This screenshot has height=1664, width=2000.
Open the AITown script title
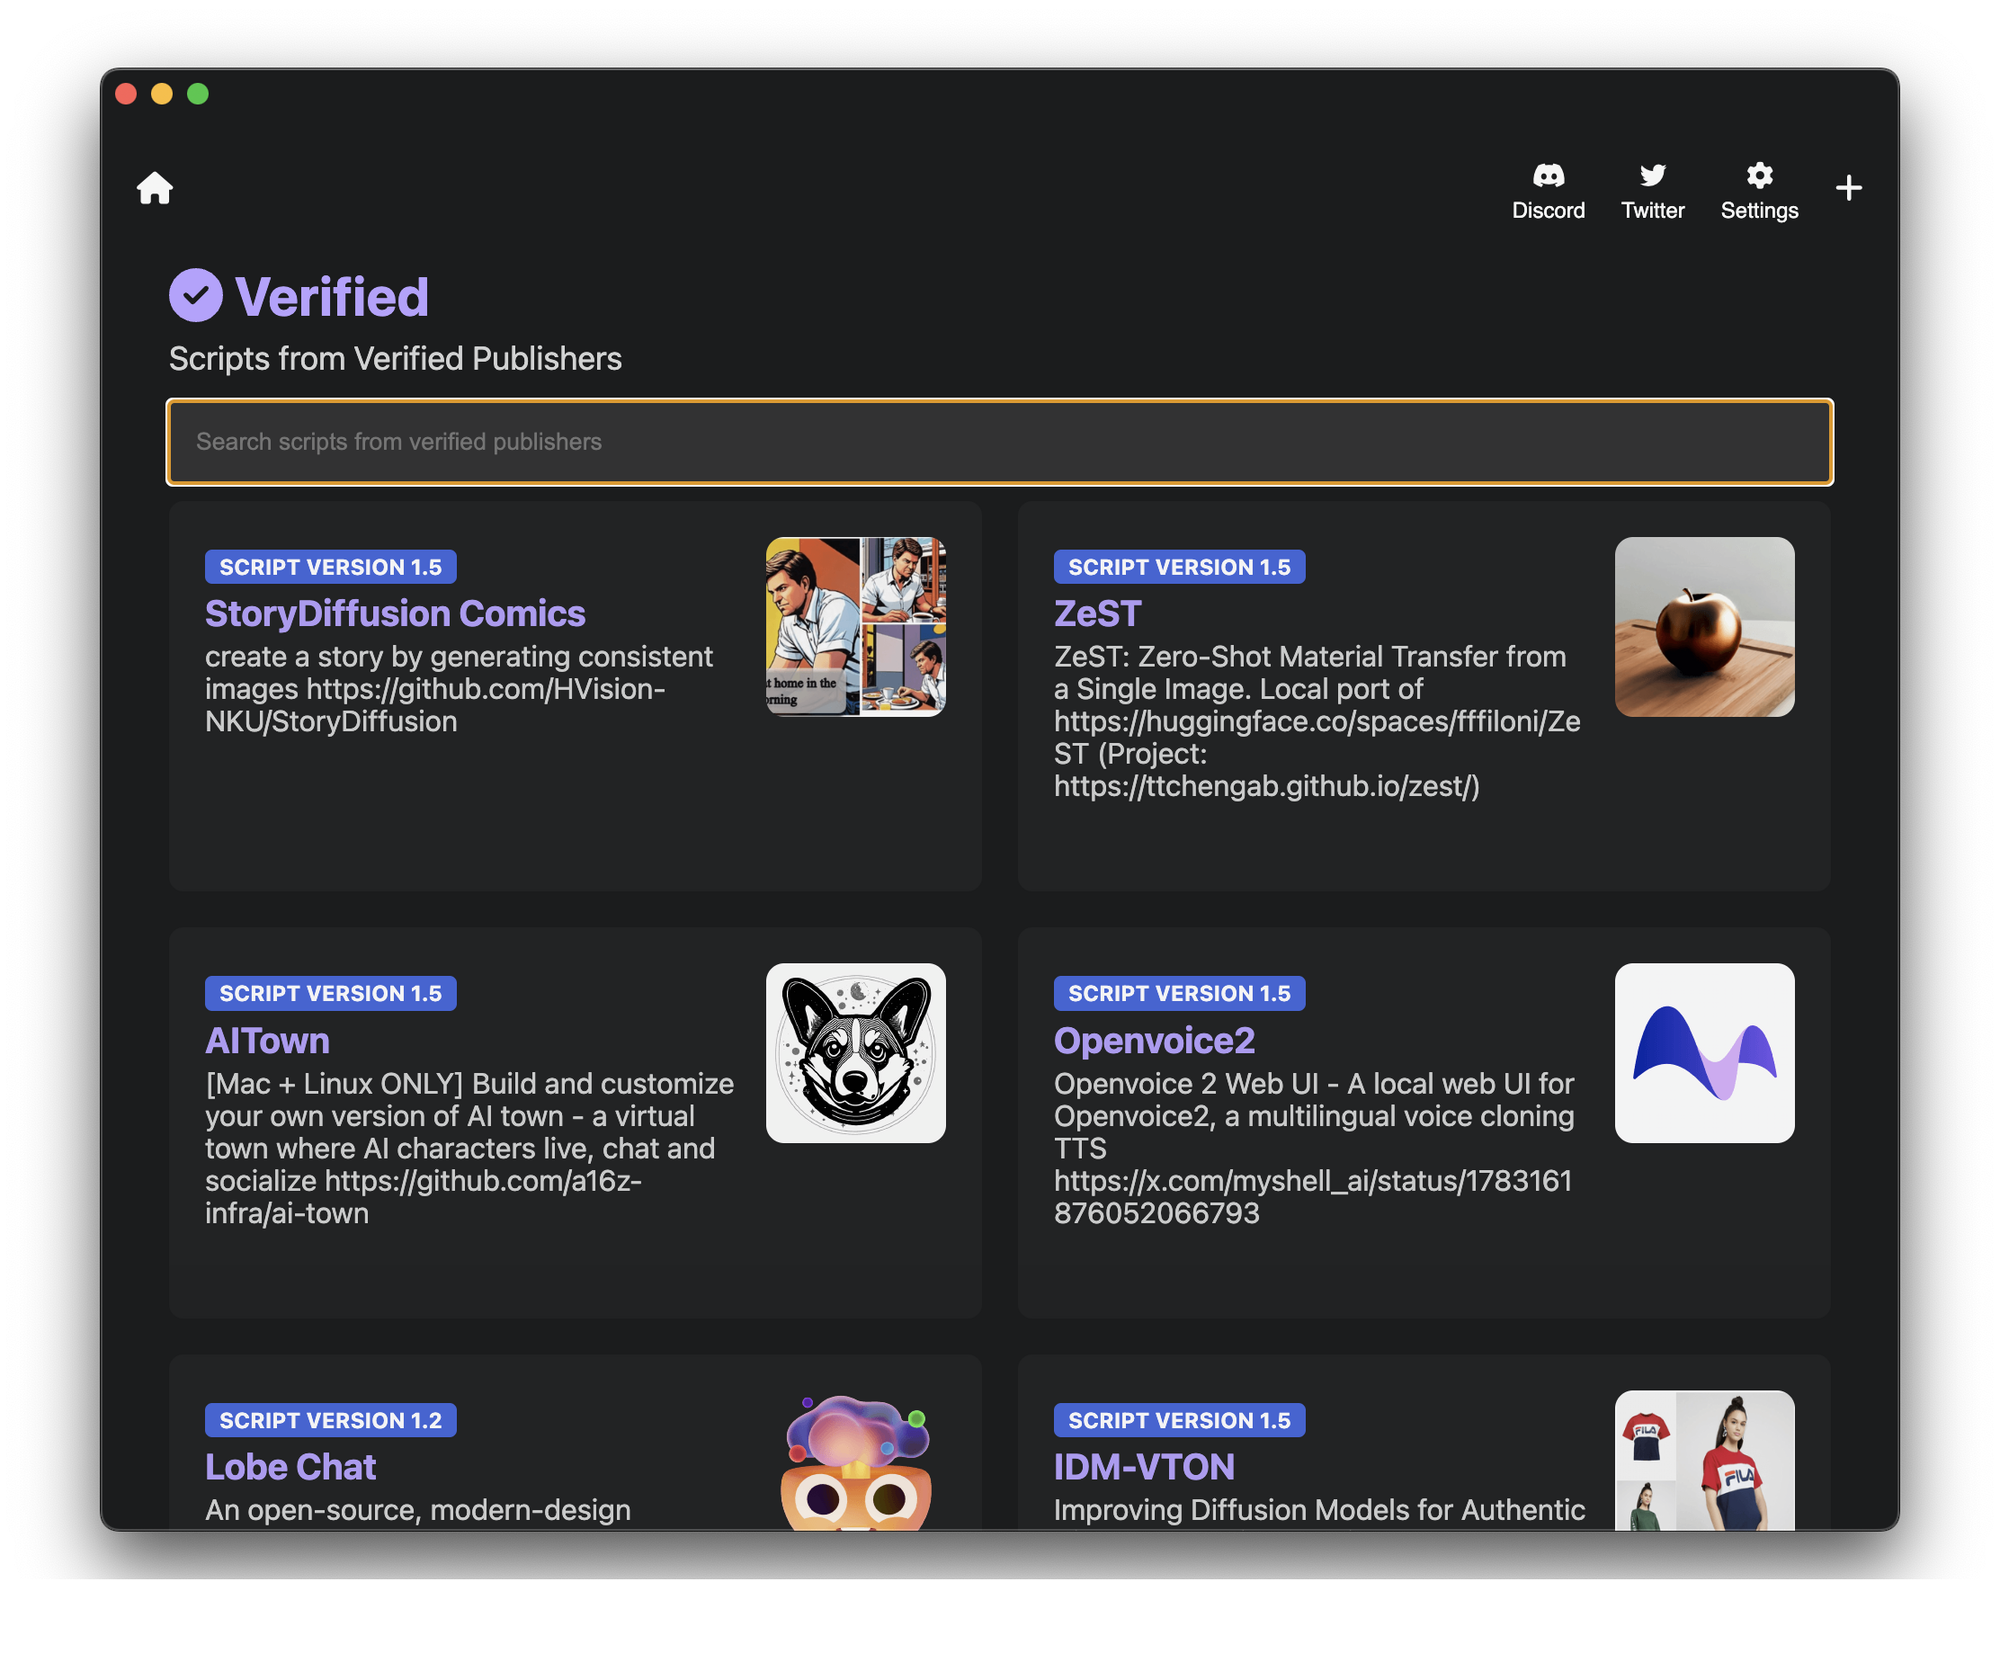pyautogui.click(x=267, y=1041)
